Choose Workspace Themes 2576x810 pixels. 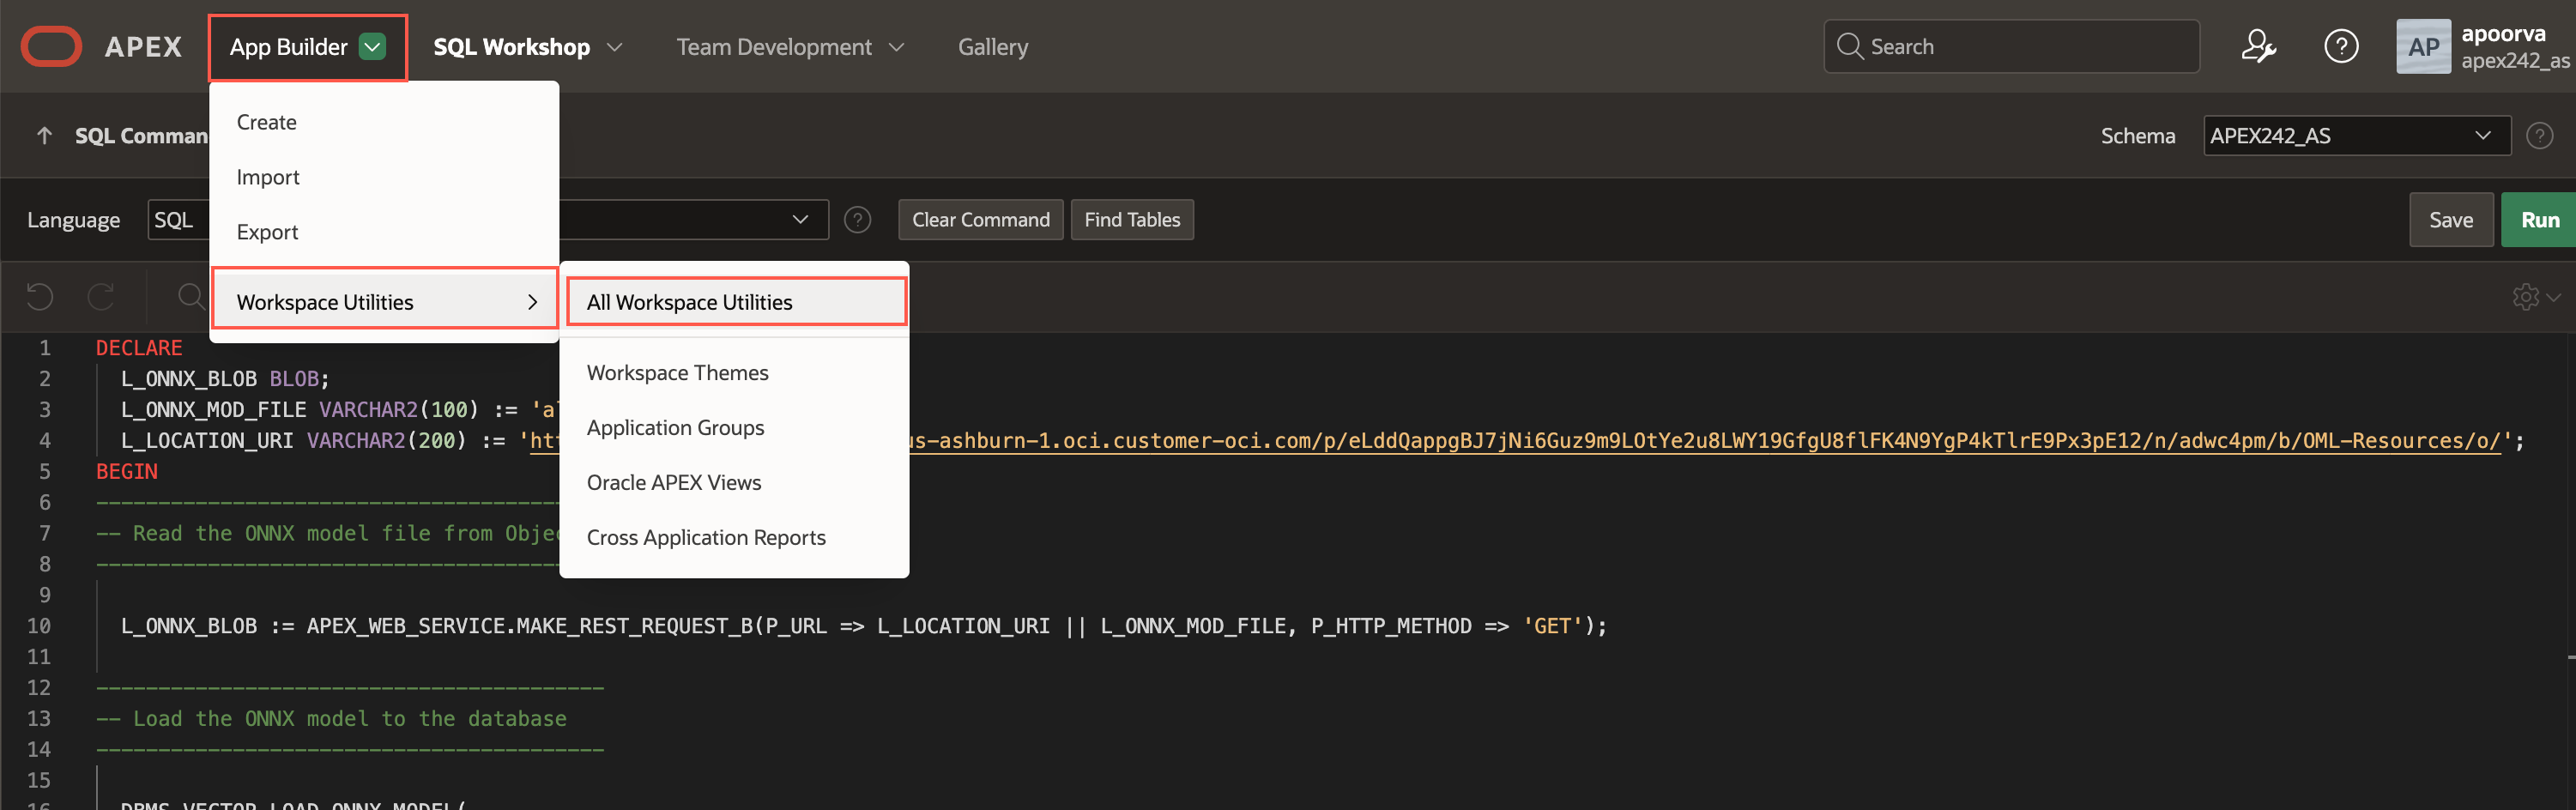pos(735,373)
